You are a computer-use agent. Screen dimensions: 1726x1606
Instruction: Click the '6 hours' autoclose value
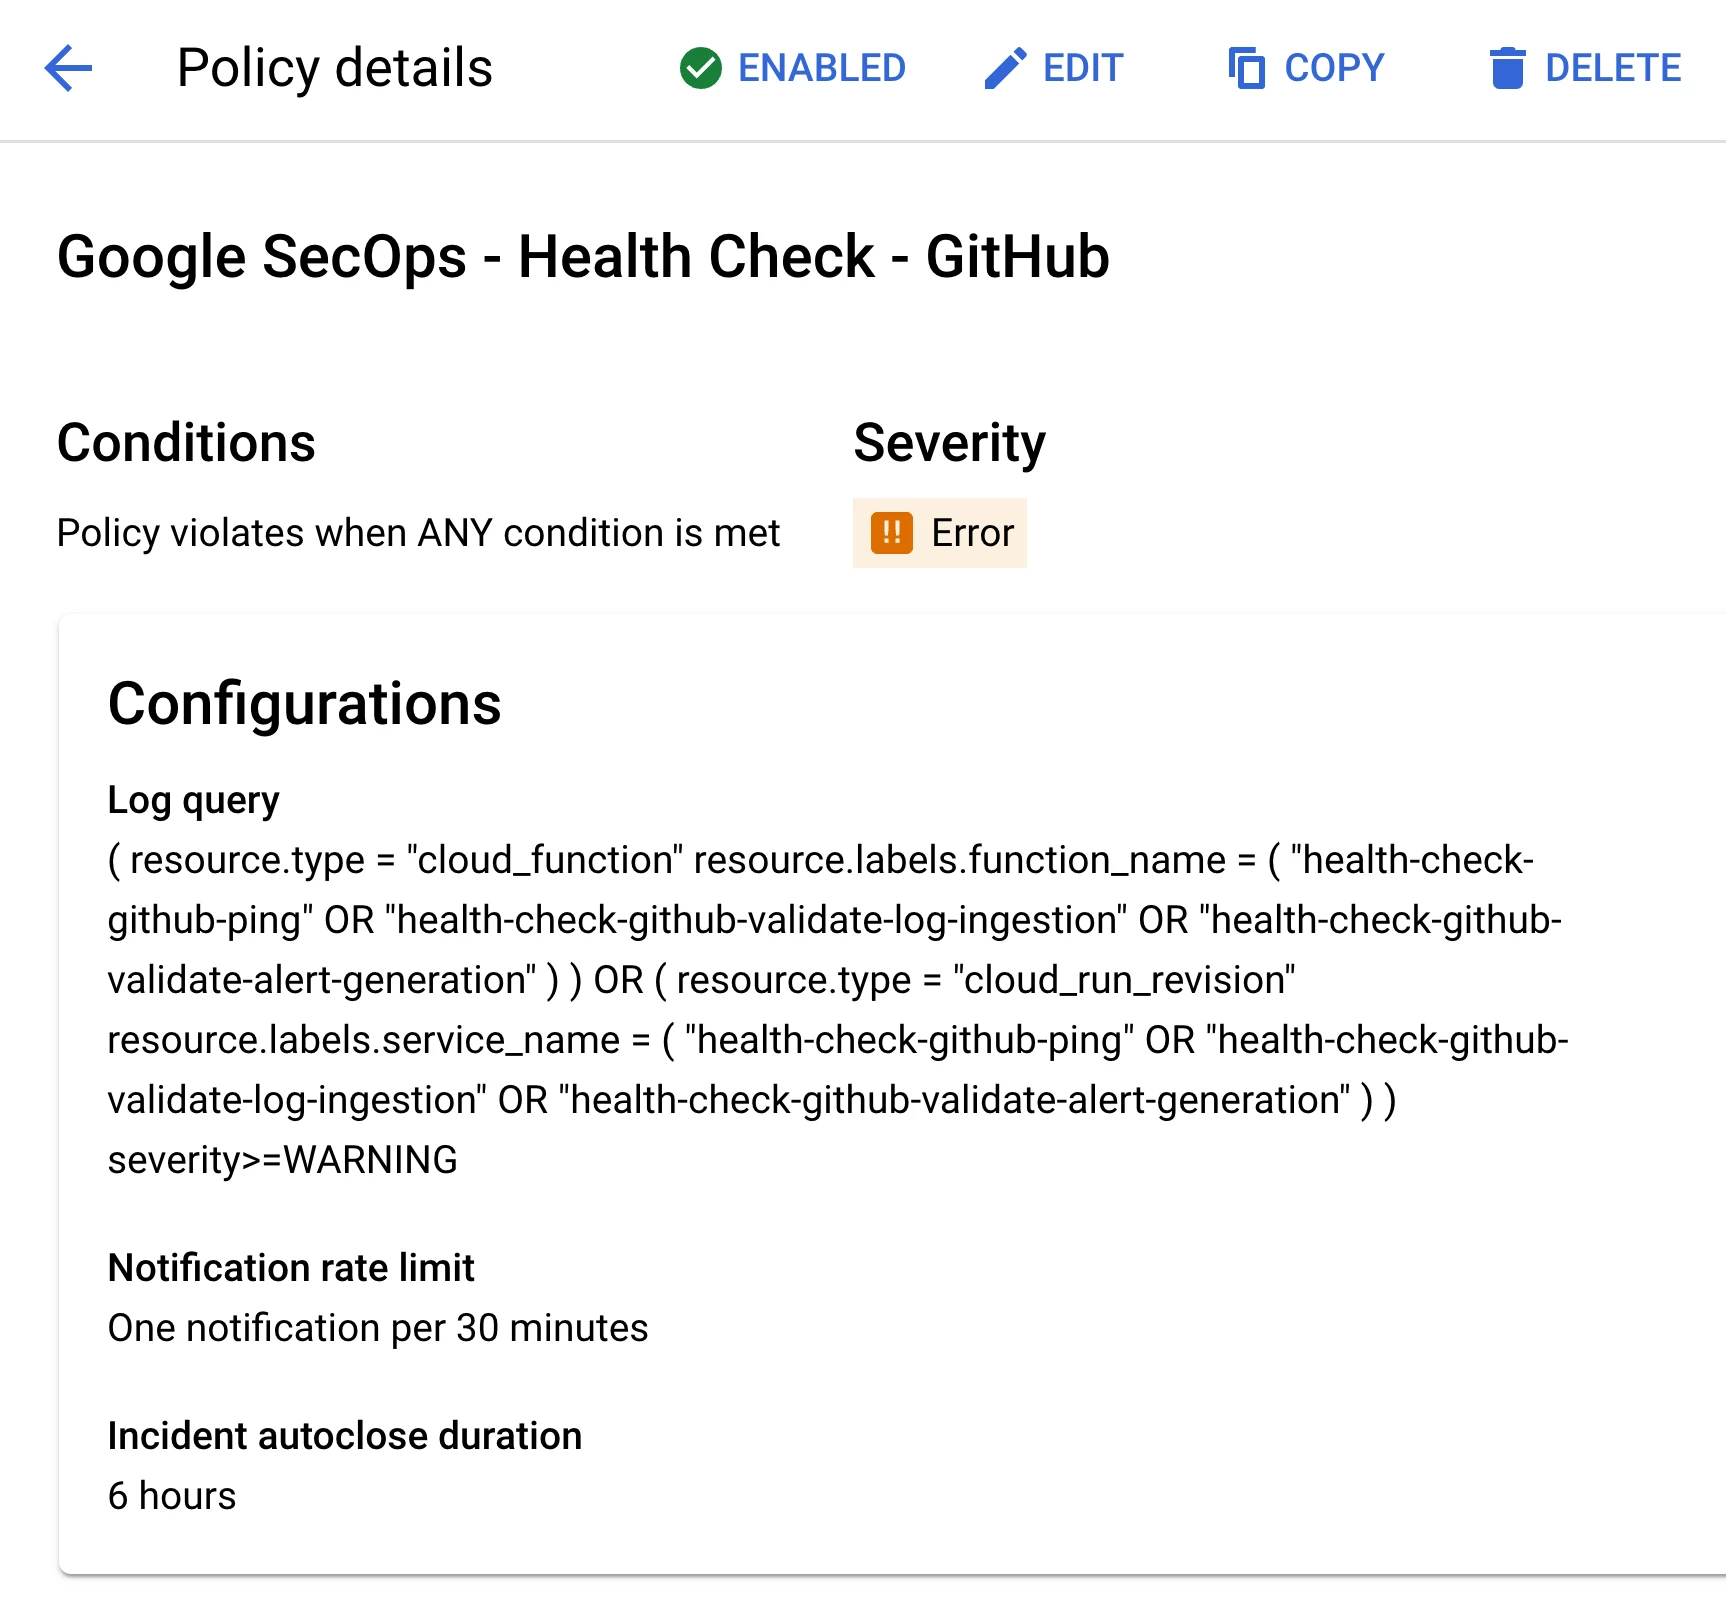(172, 1496)
